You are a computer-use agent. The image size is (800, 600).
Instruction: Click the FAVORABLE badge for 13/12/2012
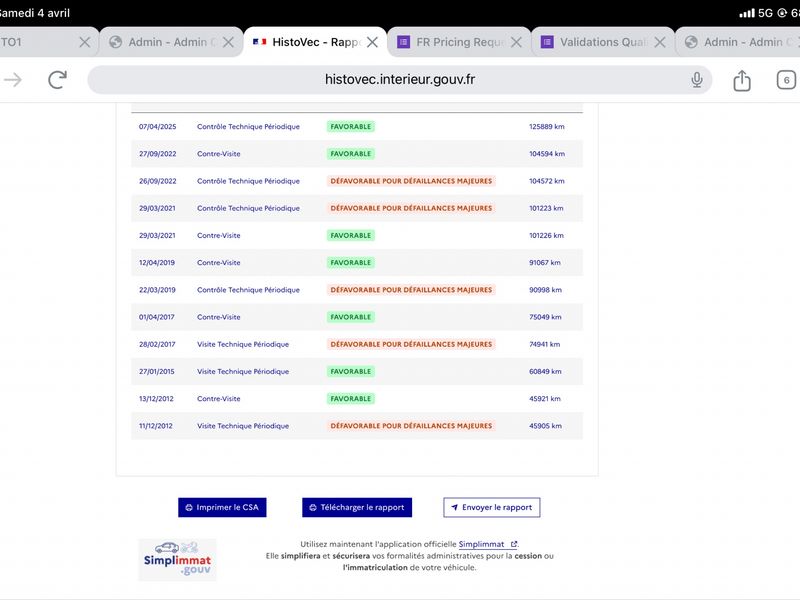click(x=351, y=398)
